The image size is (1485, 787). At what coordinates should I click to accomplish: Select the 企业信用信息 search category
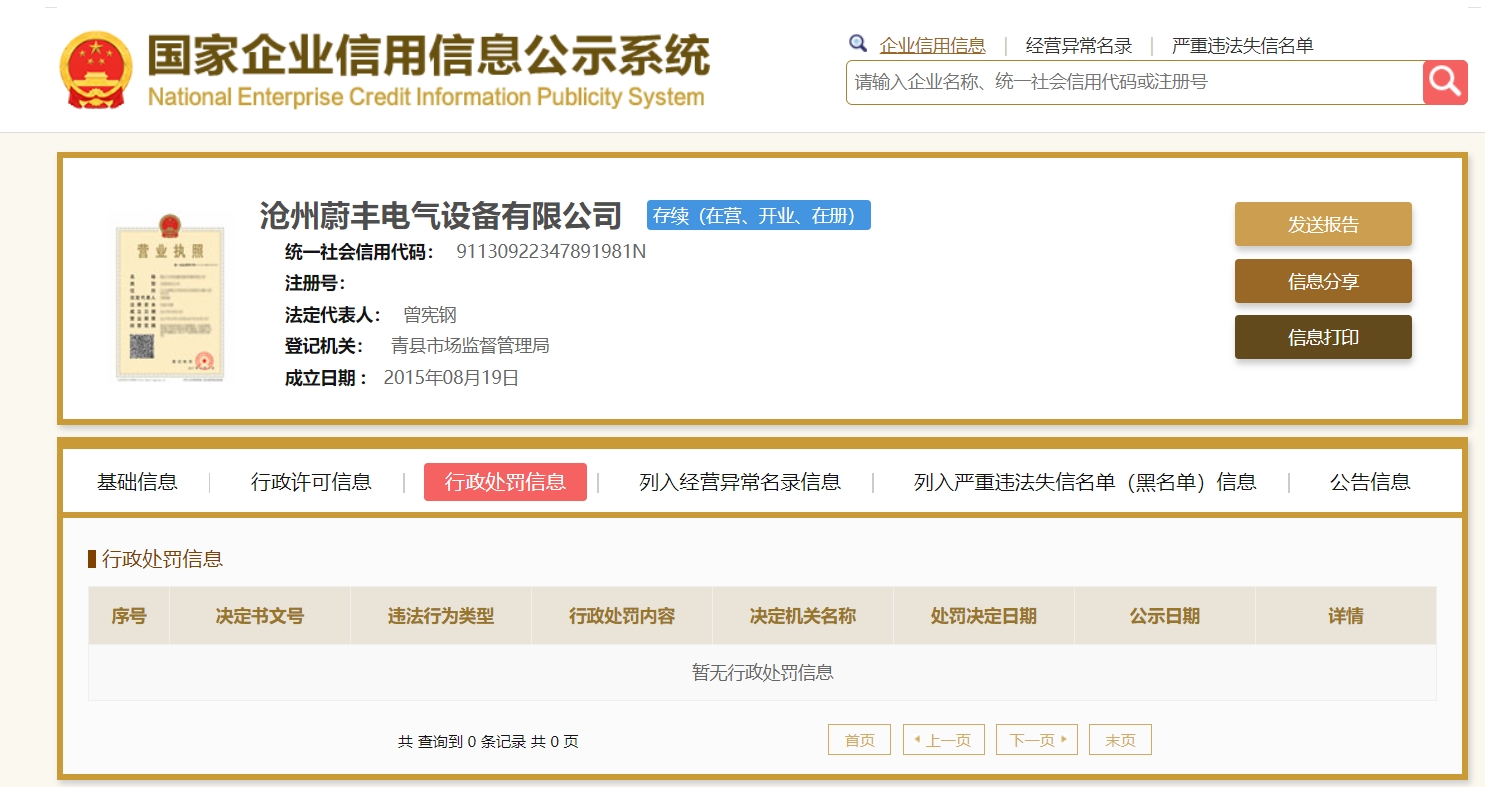pos(932,45)
